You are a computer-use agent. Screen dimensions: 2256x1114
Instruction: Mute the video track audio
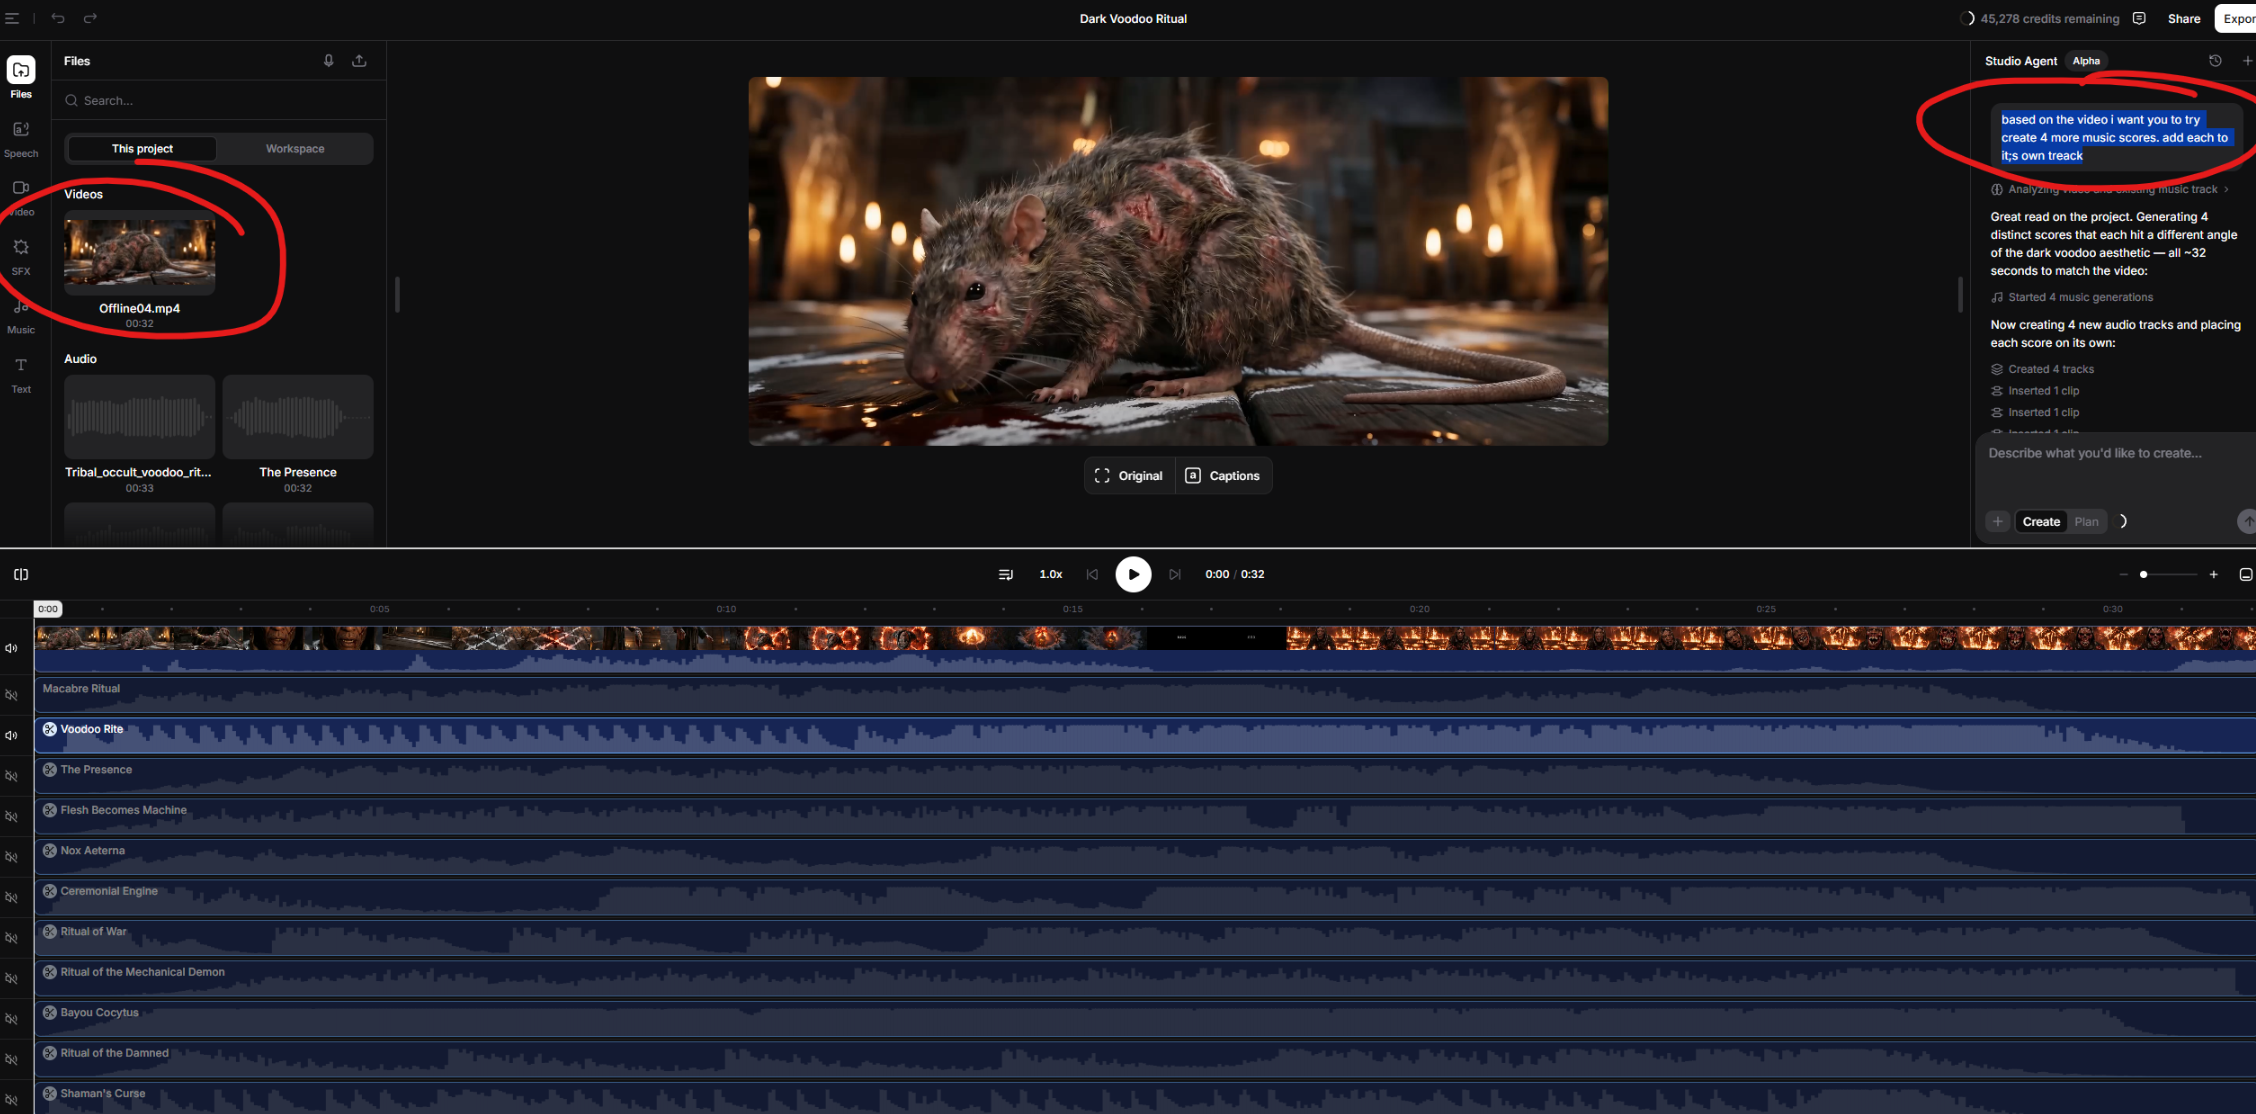point(12,648)
